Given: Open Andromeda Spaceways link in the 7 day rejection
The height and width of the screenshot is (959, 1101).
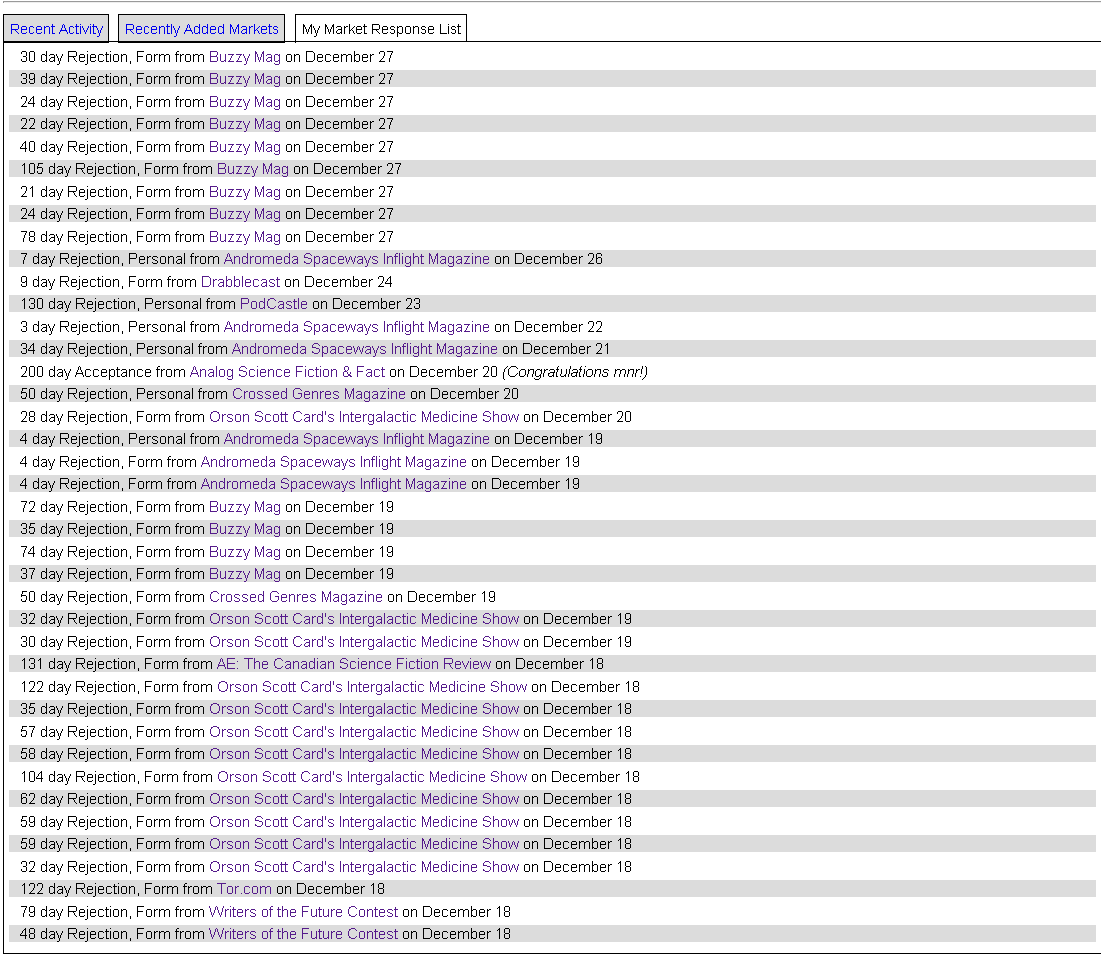Looking at the screenshot, I should point(357,259).
